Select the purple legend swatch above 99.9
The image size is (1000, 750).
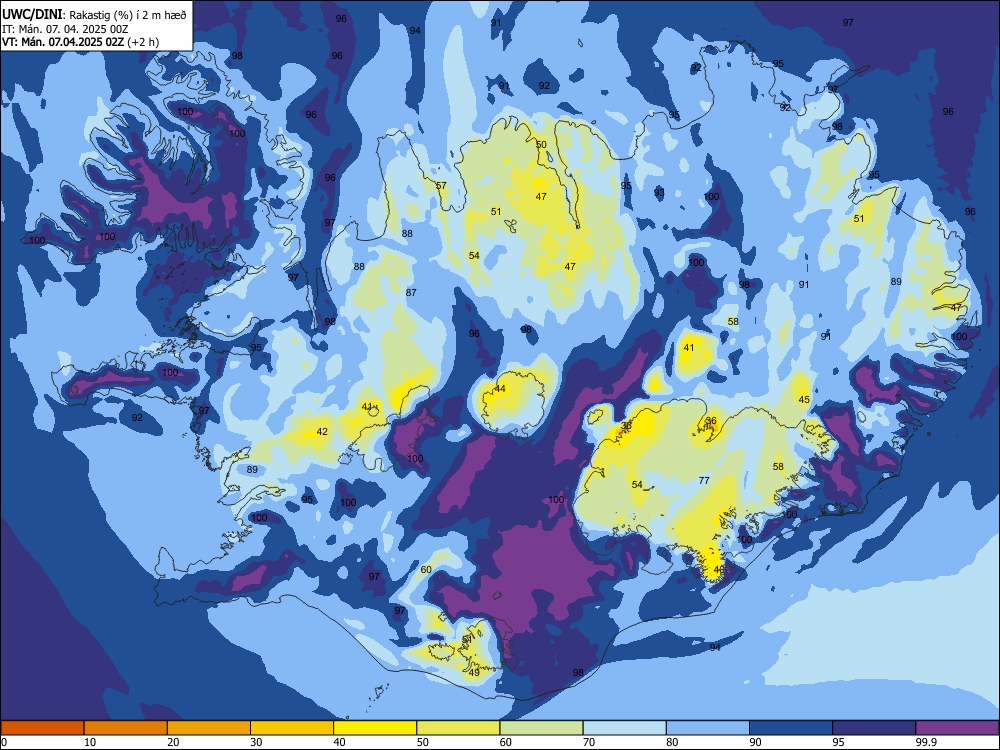957,728
